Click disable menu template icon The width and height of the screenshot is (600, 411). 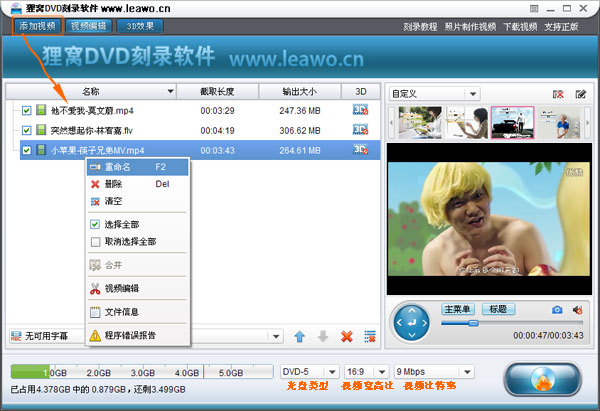click(x=558, y=94)
